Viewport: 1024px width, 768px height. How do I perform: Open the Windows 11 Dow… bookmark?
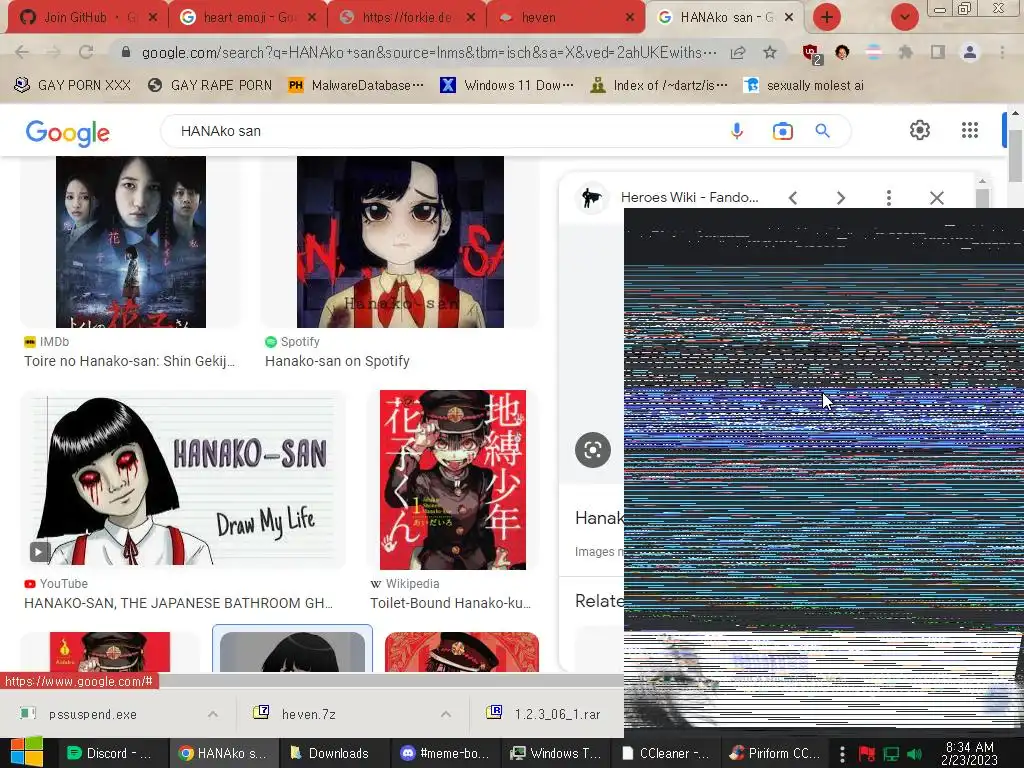coord(507,86)
